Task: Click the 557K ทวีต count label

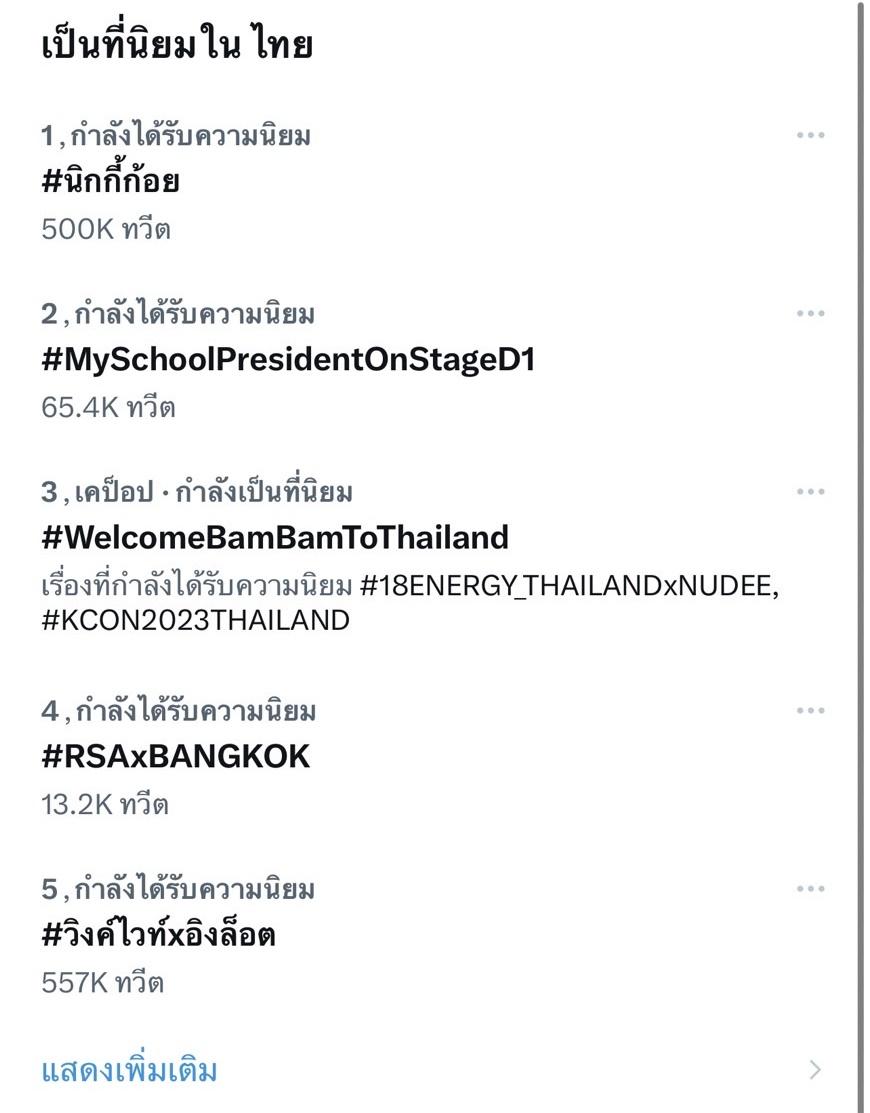Action: (x=102, y=982)
